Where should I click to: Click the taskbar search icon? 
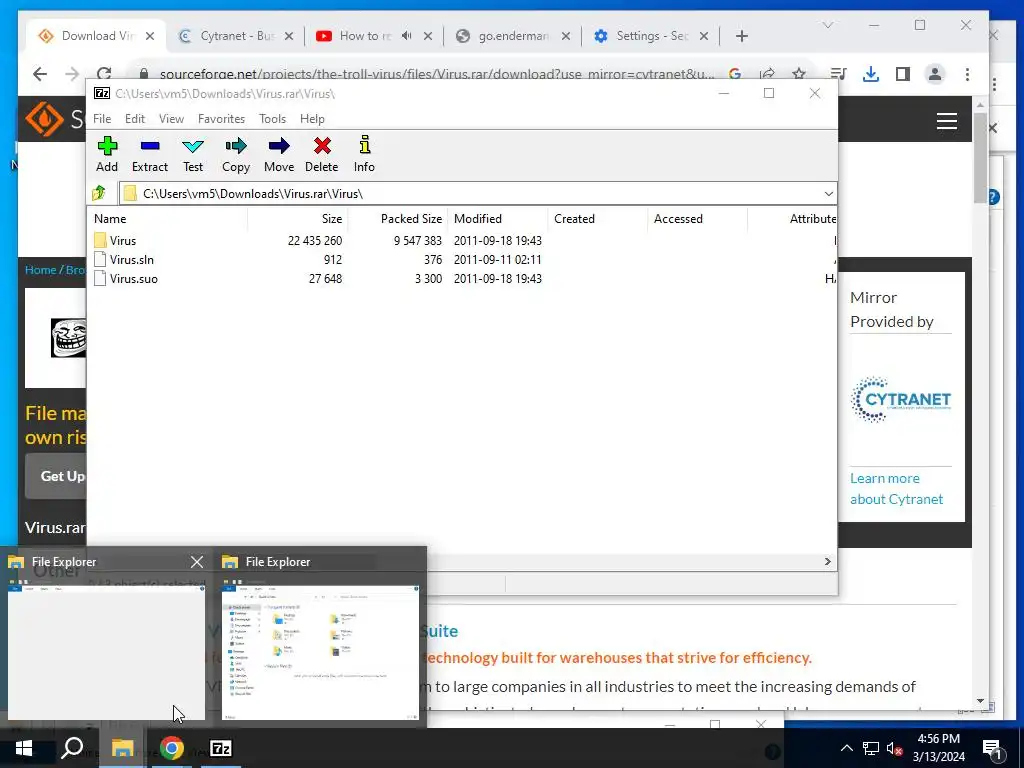point(72,748)
